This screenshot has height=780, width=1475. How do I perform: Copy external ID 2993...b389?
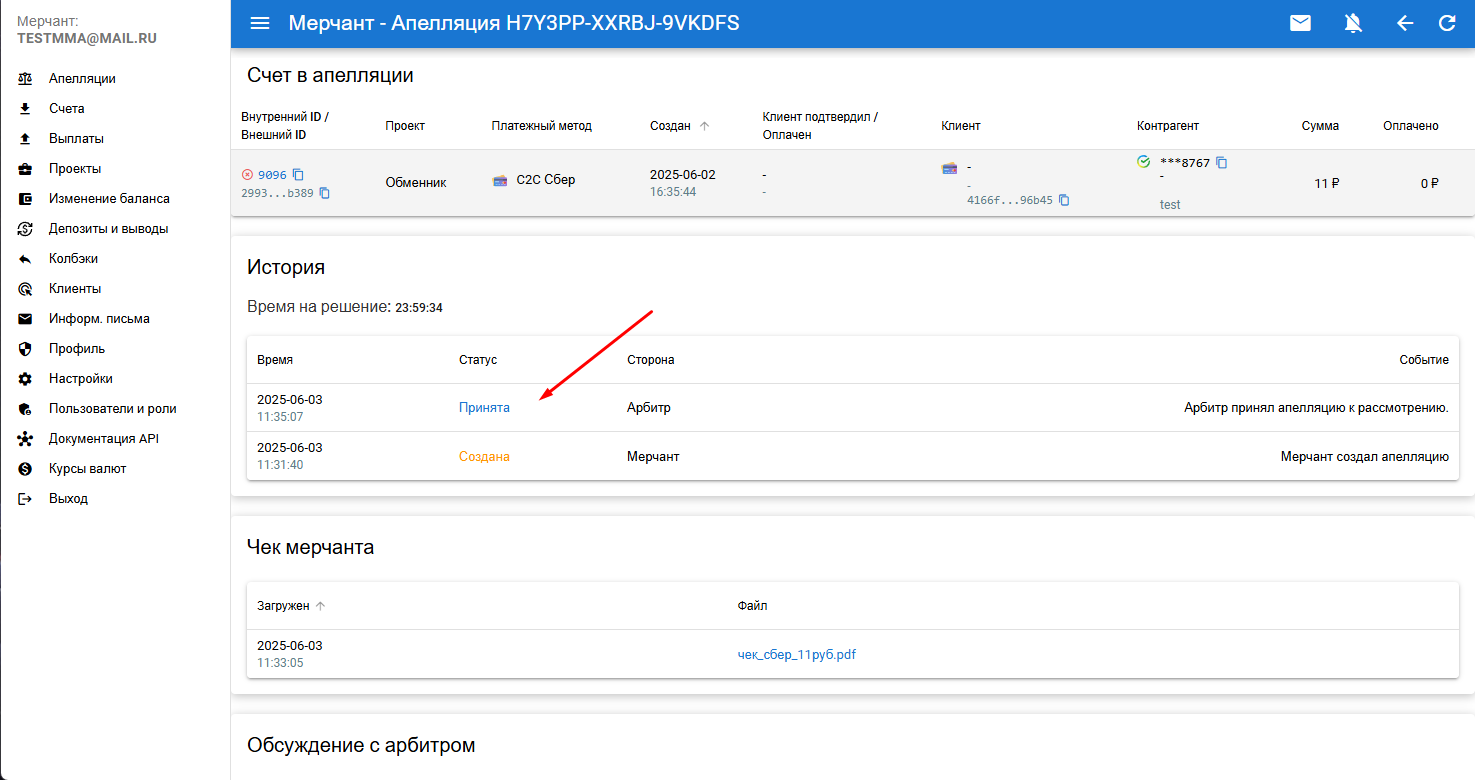[x=324, y=193]
